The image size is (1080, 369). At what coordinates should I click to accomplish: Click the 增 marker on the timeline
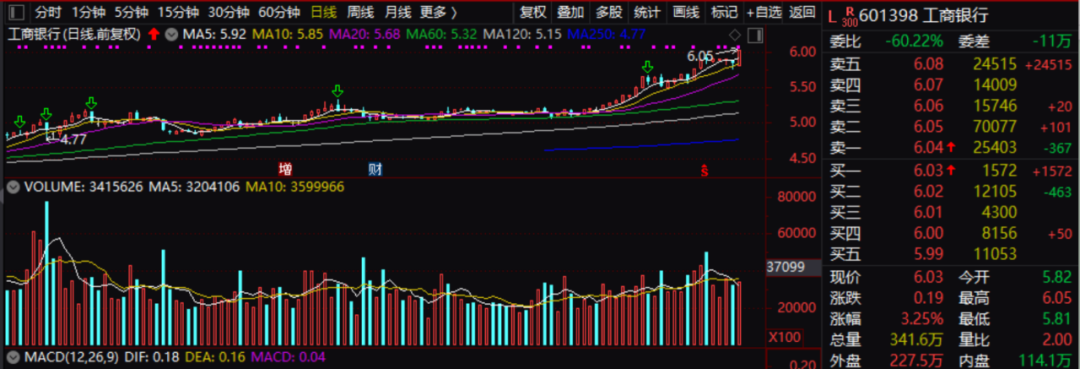[x=284, y=169]
